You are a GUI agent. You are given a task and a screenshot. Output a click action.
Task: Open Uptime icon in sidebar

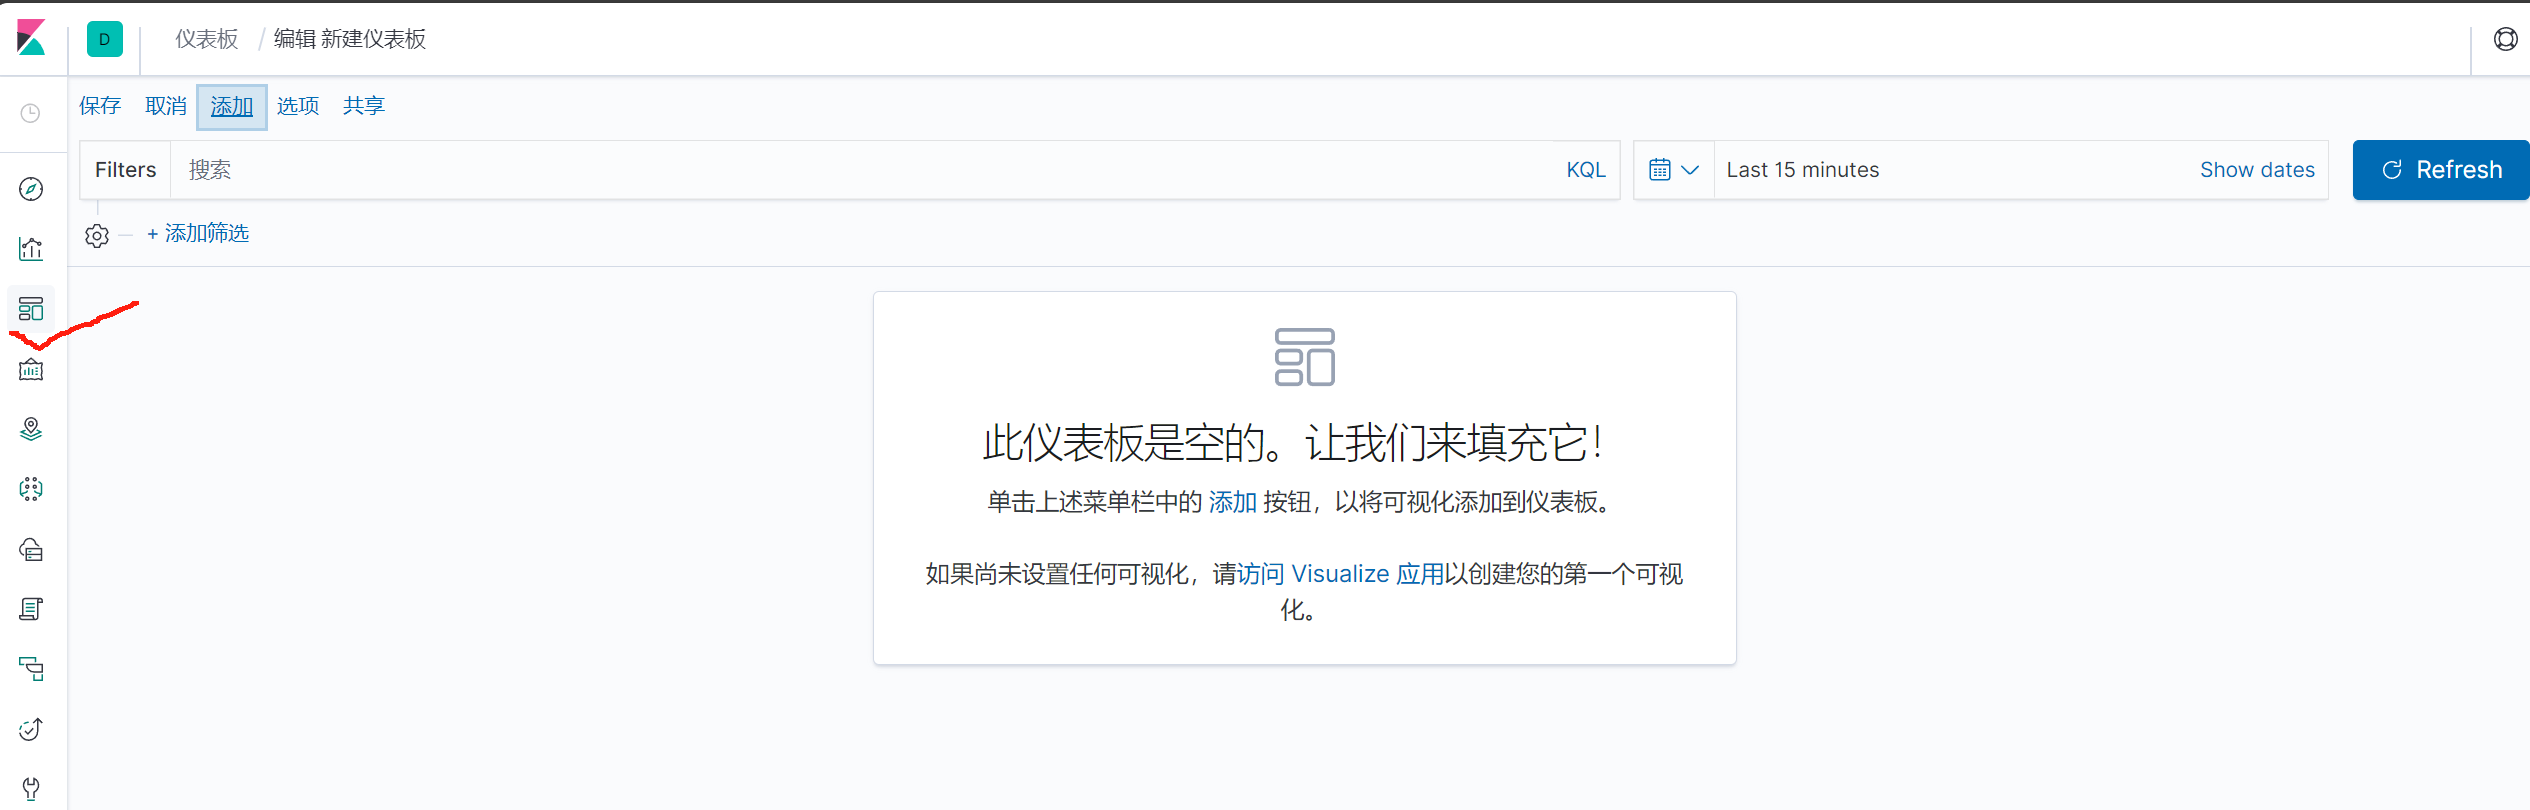(31, 729)
